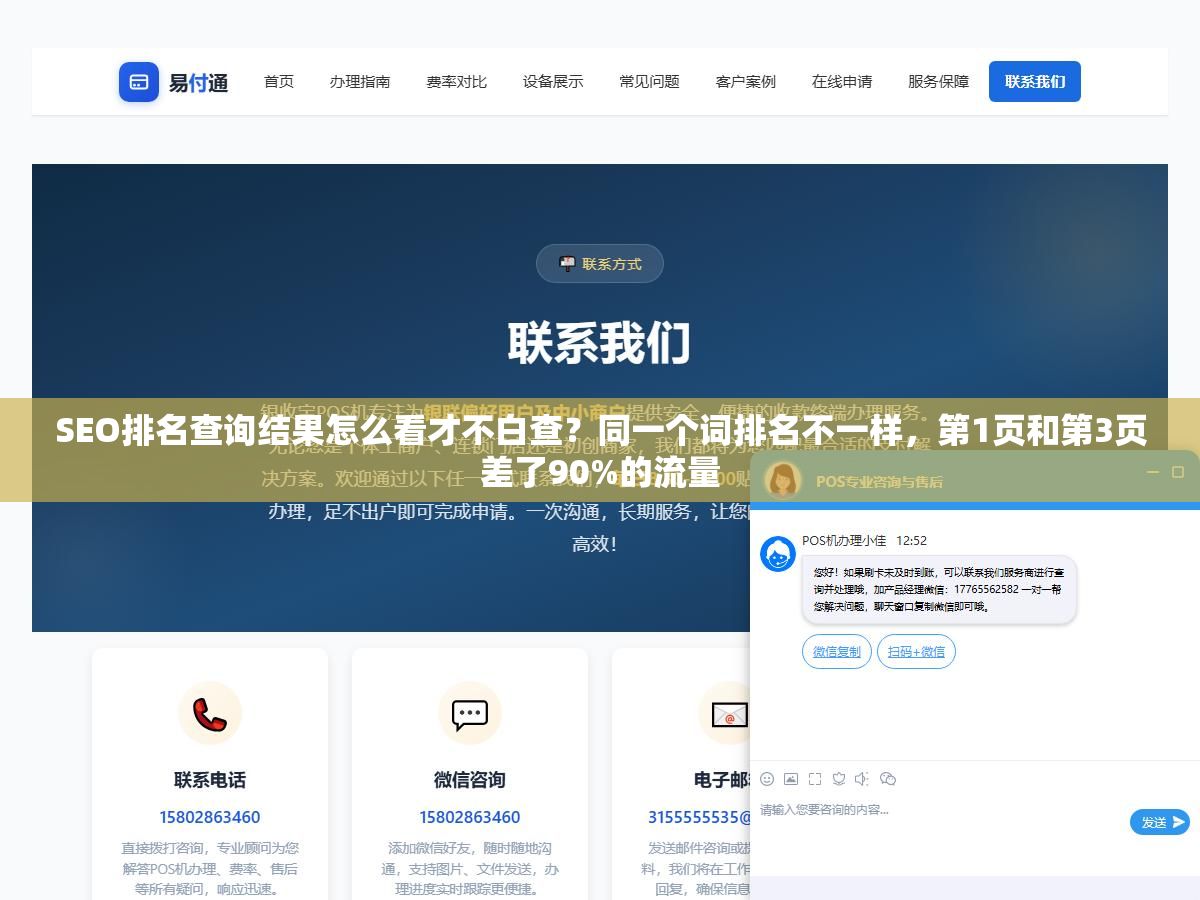
Task: Click phone number 15802863460 under 联系电话
Action: (210, 817)
